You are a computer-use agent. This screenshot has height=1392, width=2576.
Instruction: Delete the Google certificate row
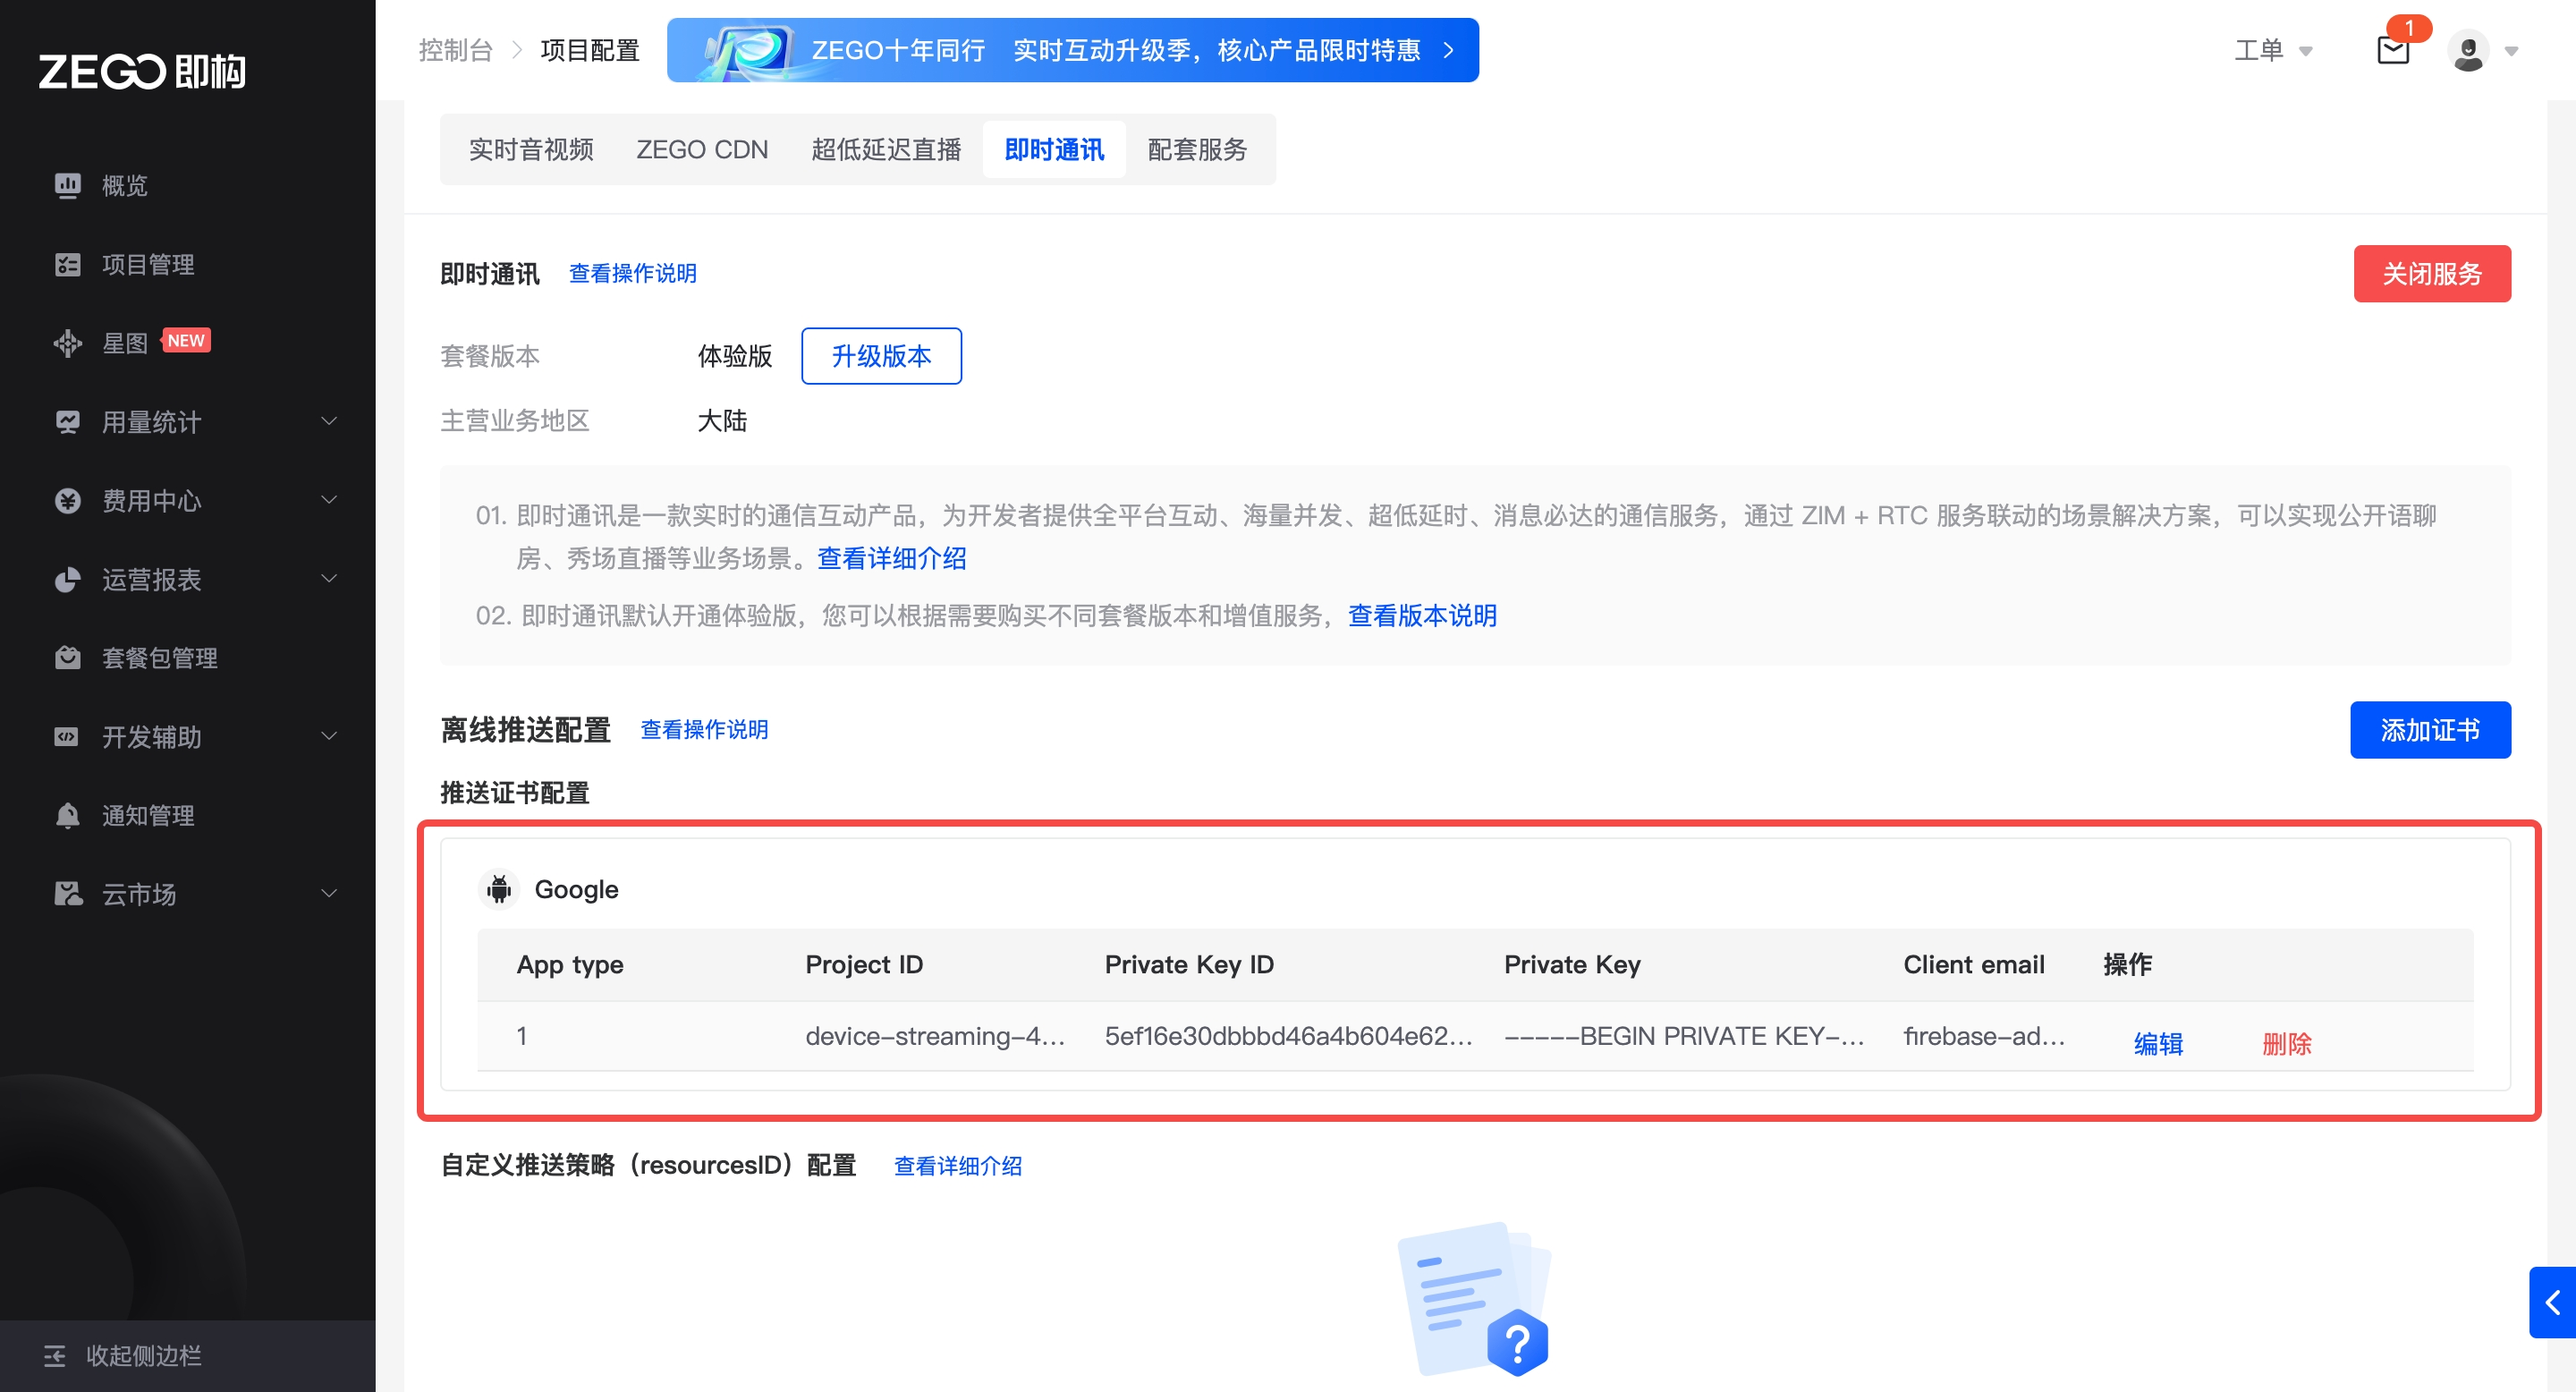pyautogui.click(x=2287, y=1044)
